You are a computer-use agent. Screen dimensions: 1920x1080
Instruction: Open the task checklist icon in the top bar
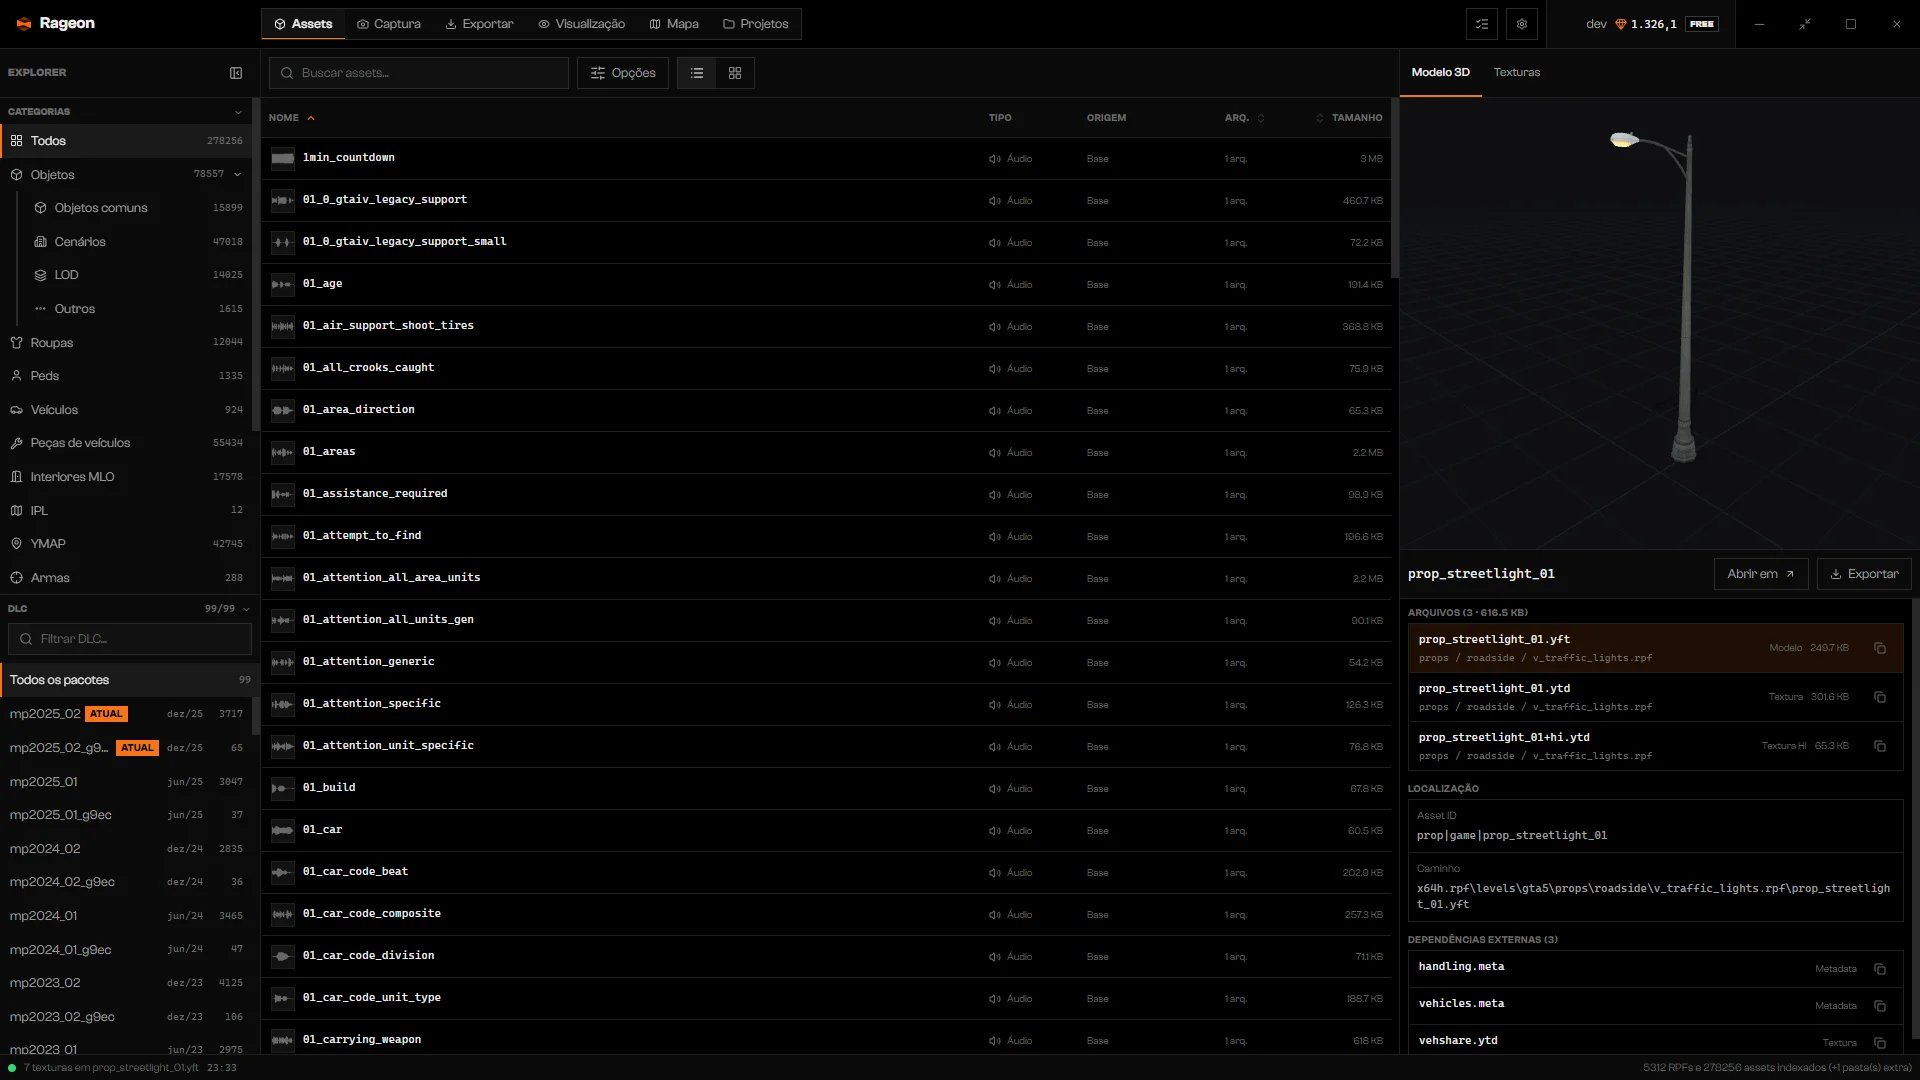click(1482, 24)
